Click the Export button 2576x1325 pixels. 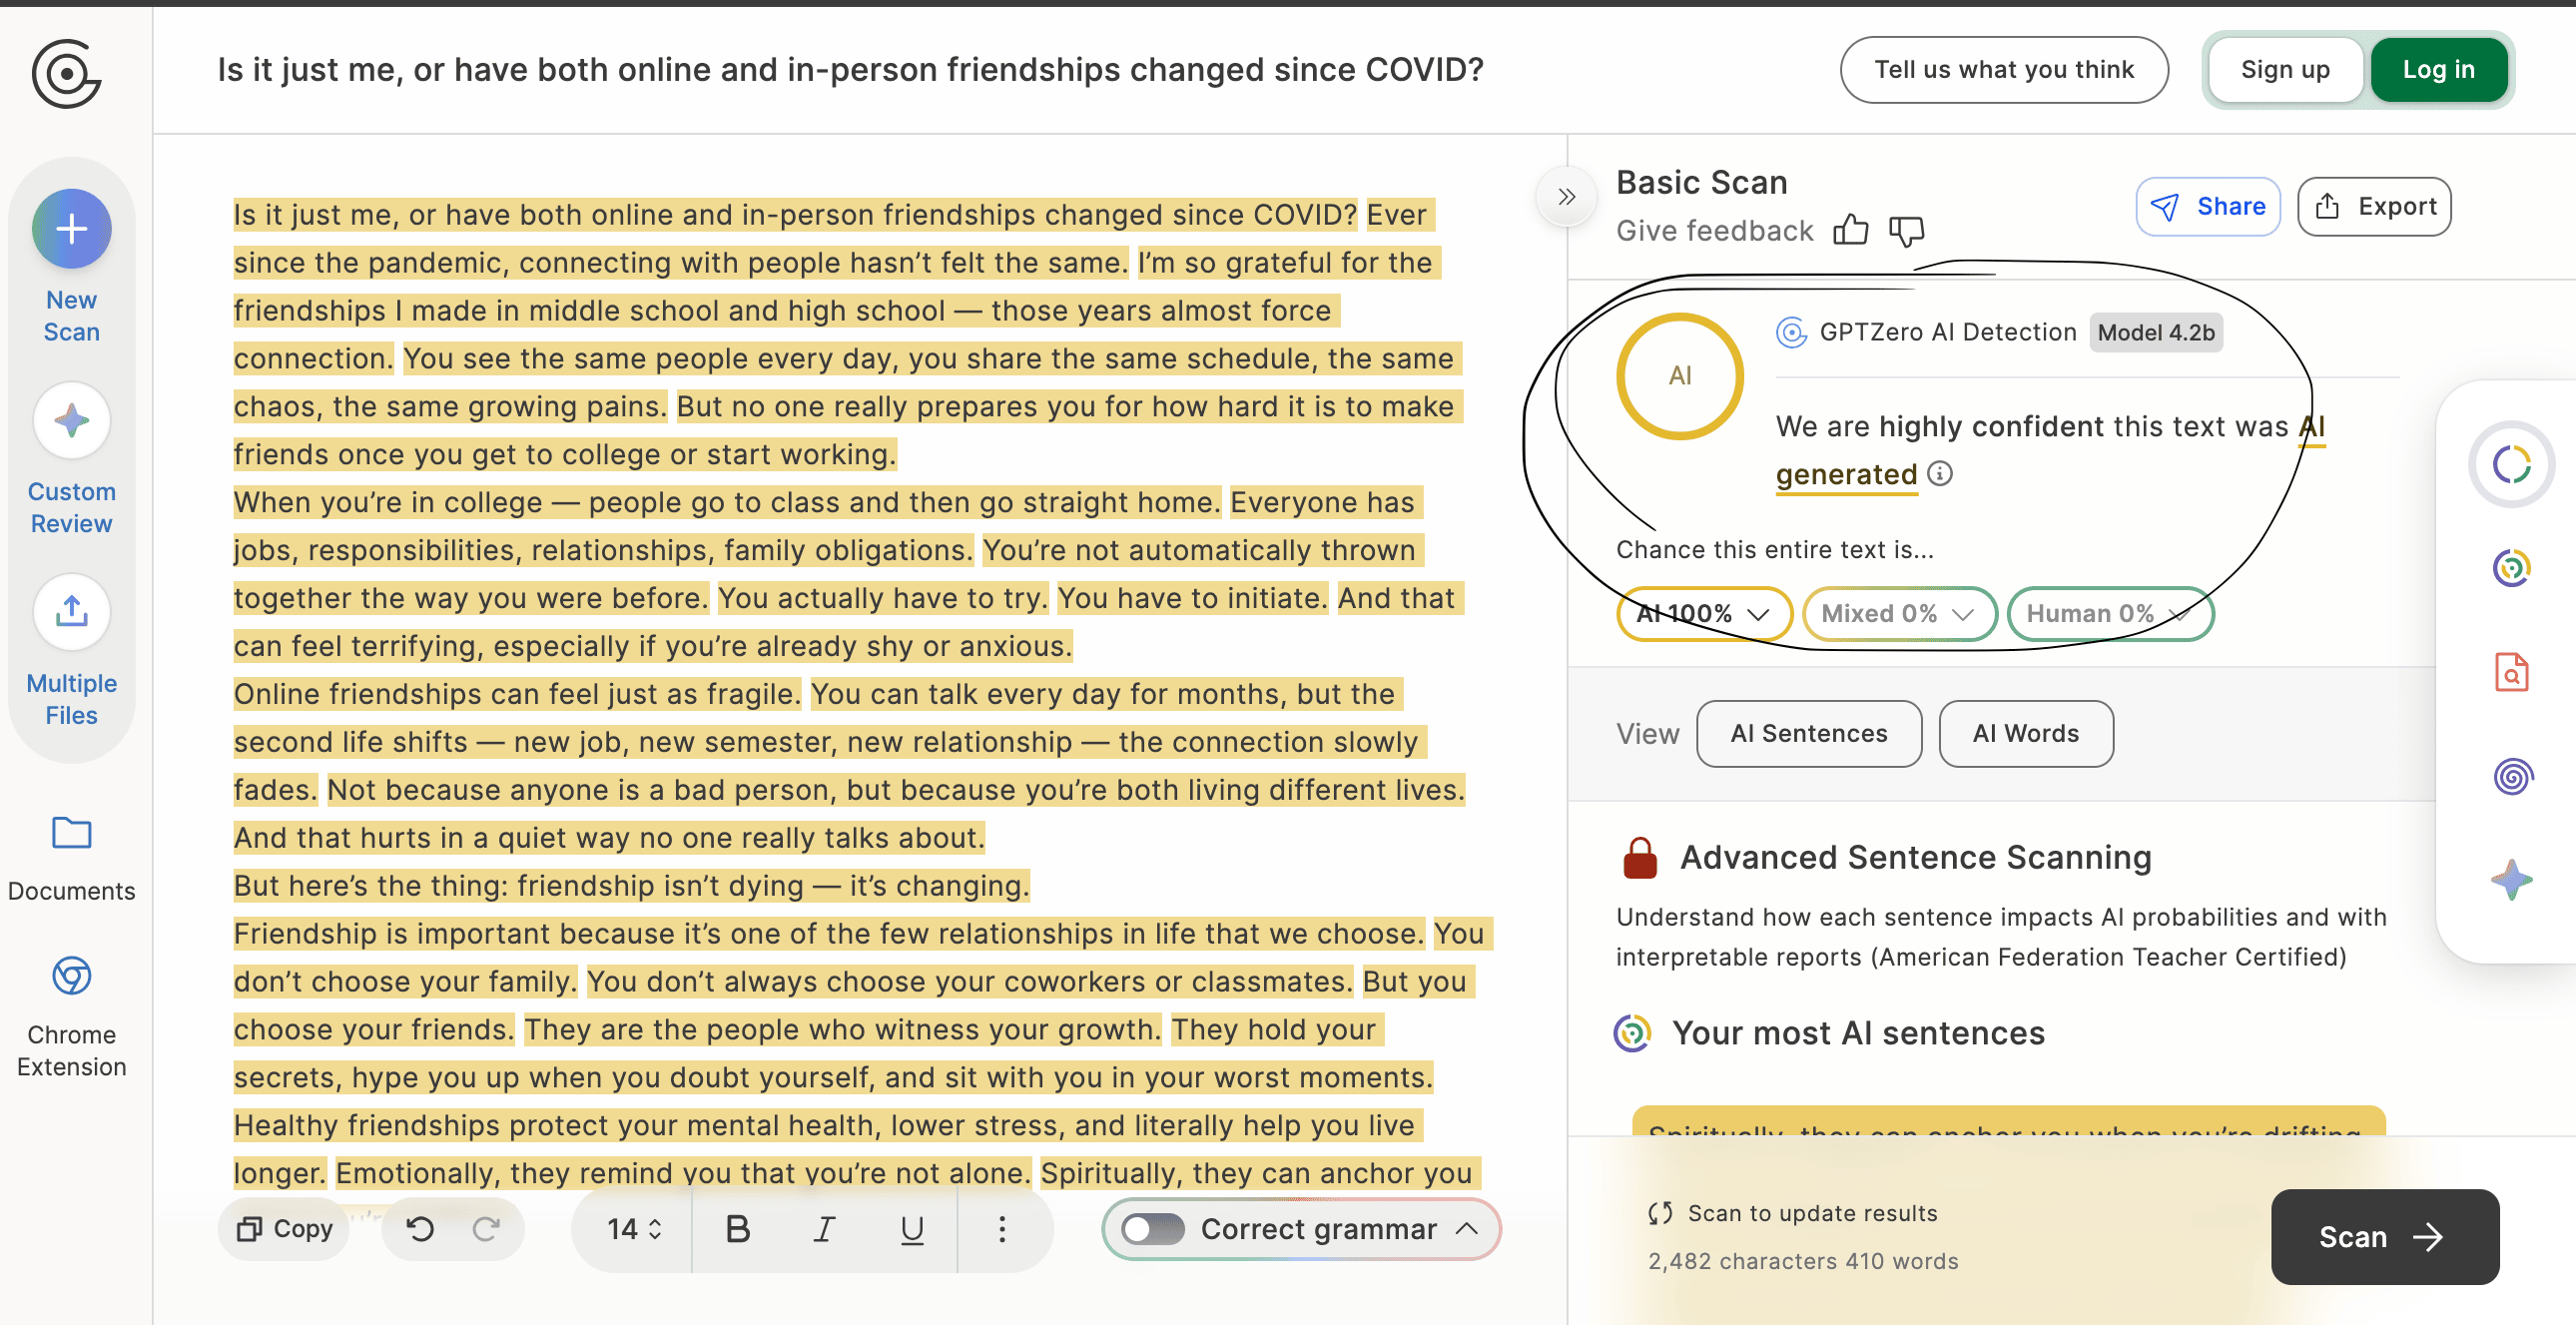point(2373,206)
